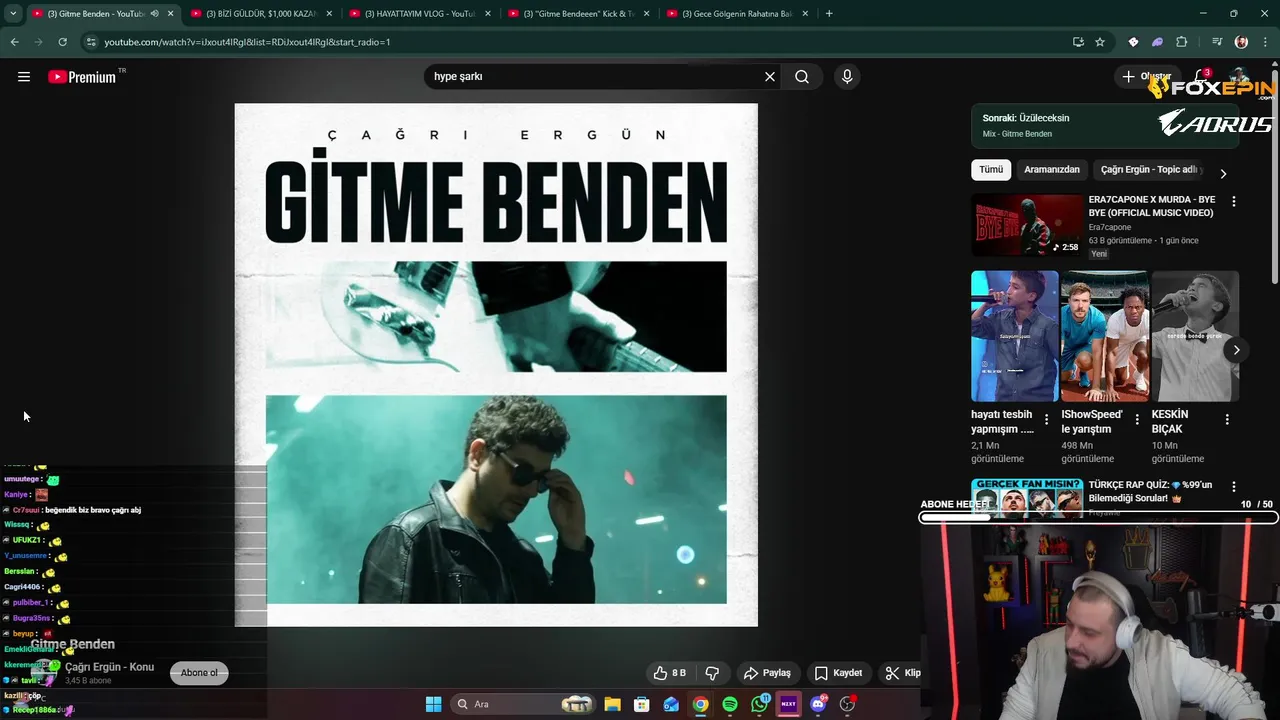Subscribe with the Abone ol button

coord(199,673)
